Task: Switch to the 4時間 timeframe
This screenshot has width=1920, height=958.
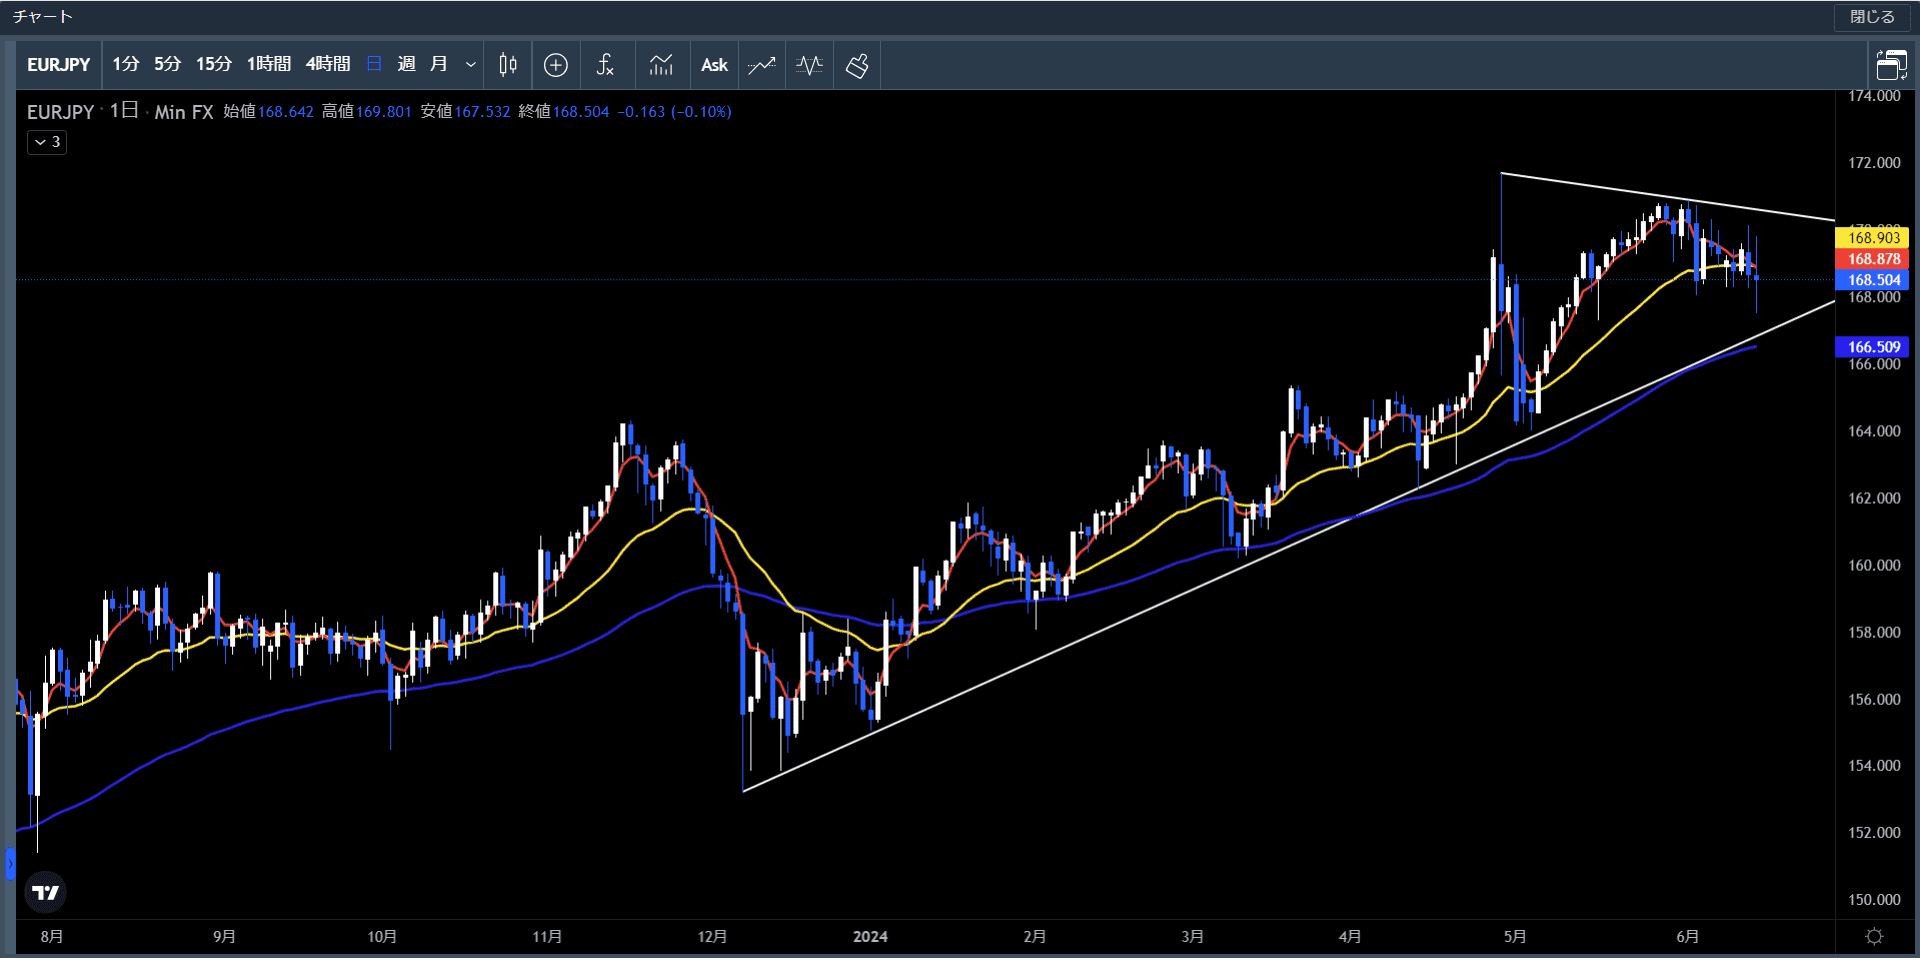Action: click(x=327, y=65)
